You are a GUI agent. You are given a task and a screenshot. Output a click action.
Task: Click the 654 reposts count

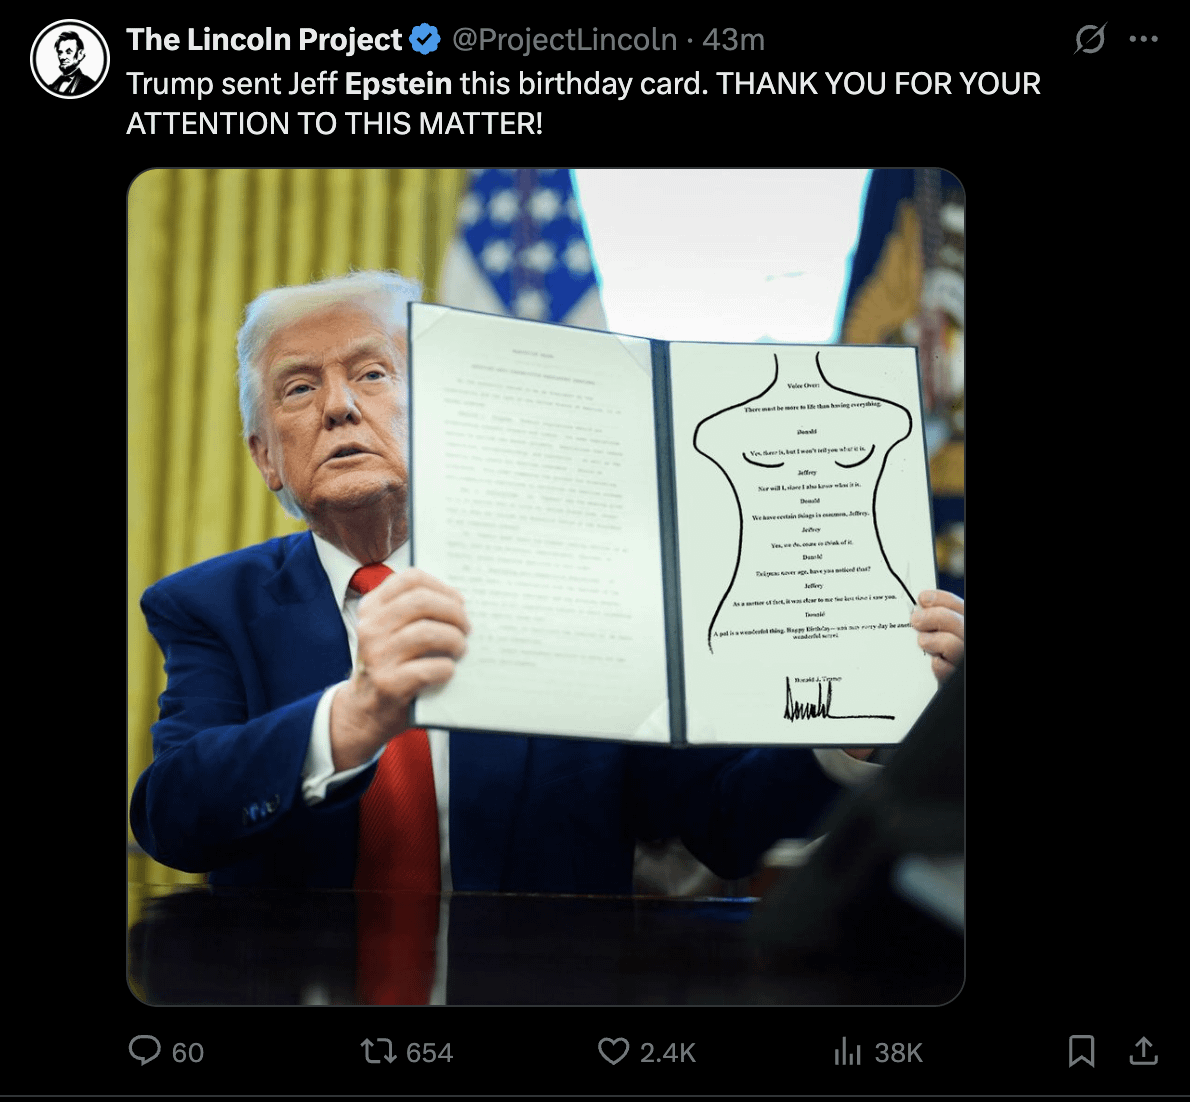(x=430, y=1053)
